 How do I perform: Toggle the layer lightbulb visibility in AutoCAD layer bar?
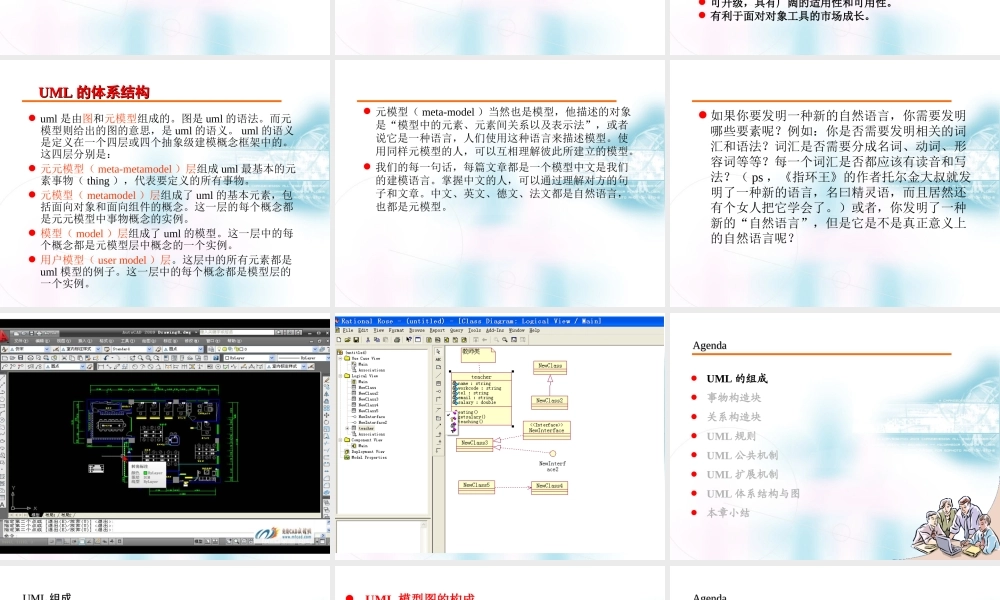pos(219,349)
